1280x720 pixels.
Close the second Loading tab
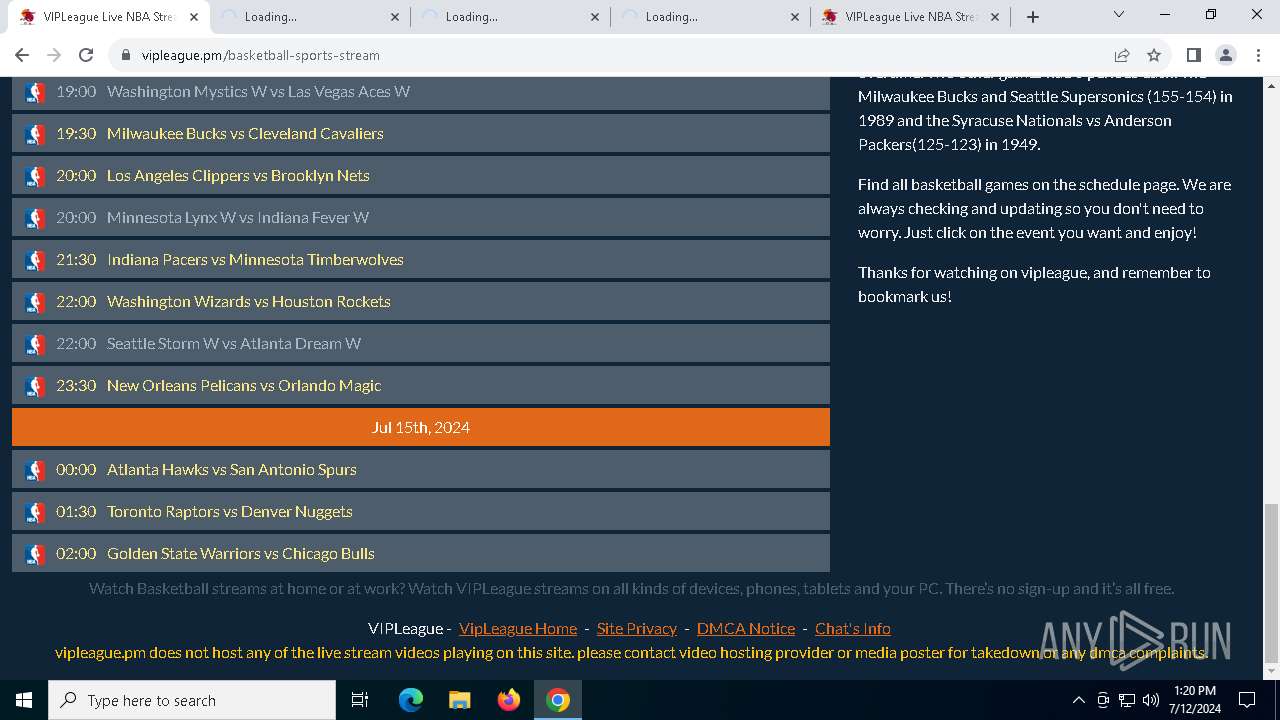pos(394,17)
